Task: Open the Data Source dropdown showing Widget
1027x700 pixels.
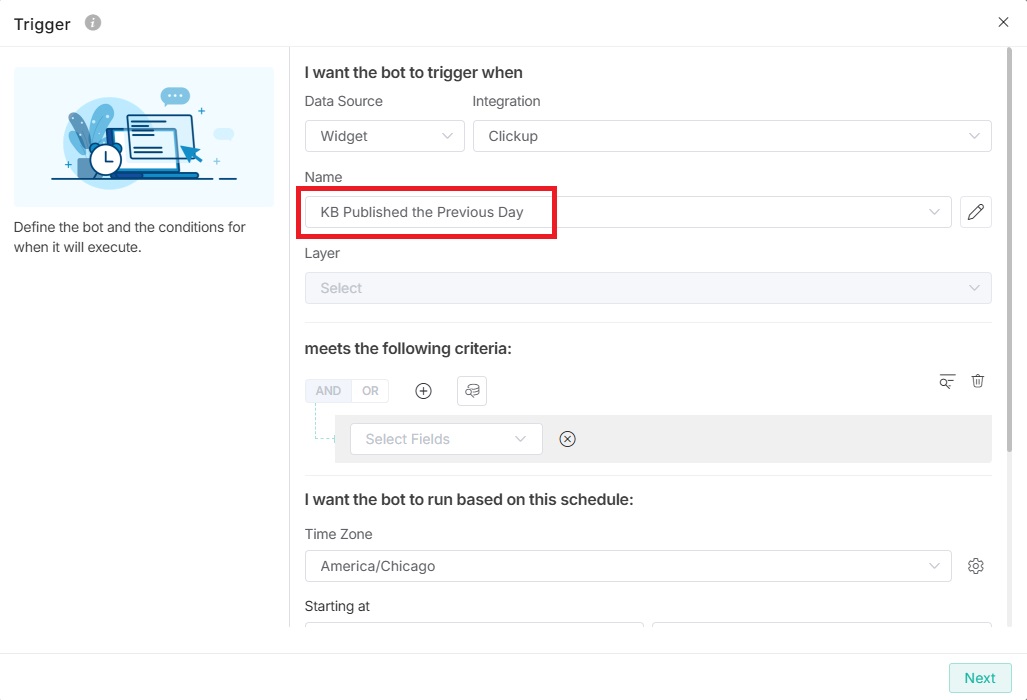Action: [x=384, y=136]
